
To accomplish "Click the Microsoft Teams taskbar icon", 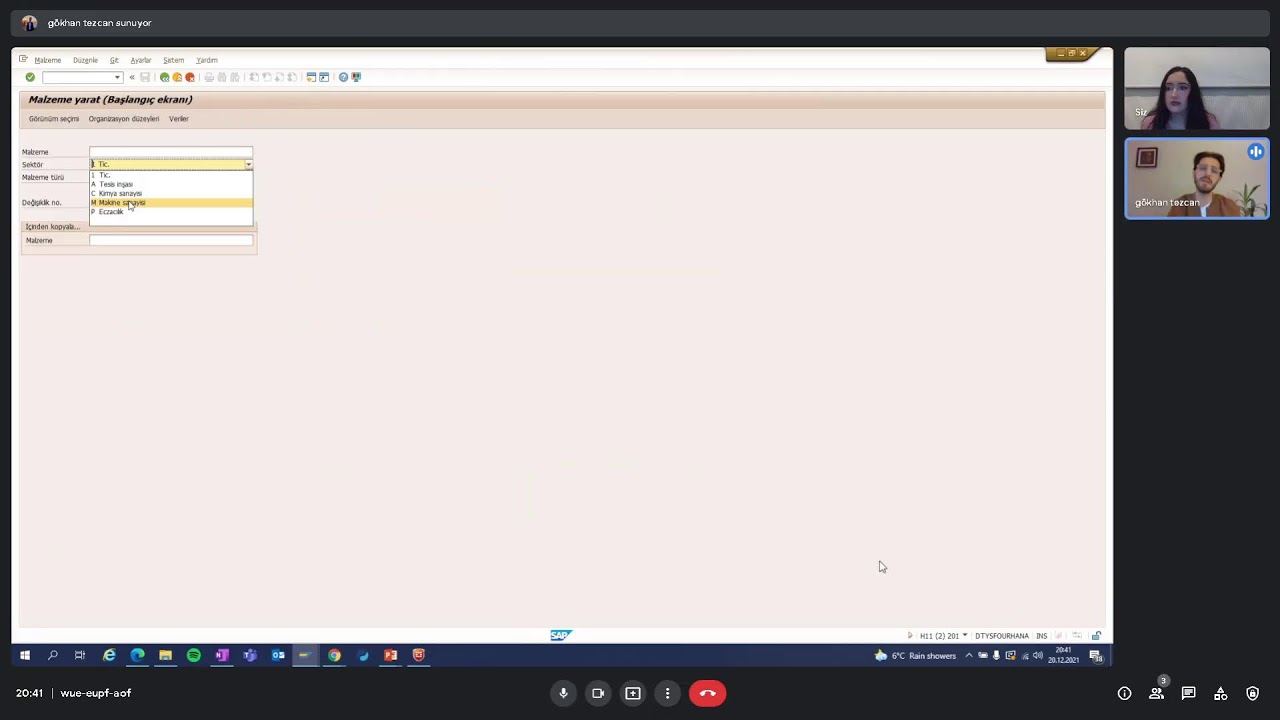I will [x=250, y=655].
